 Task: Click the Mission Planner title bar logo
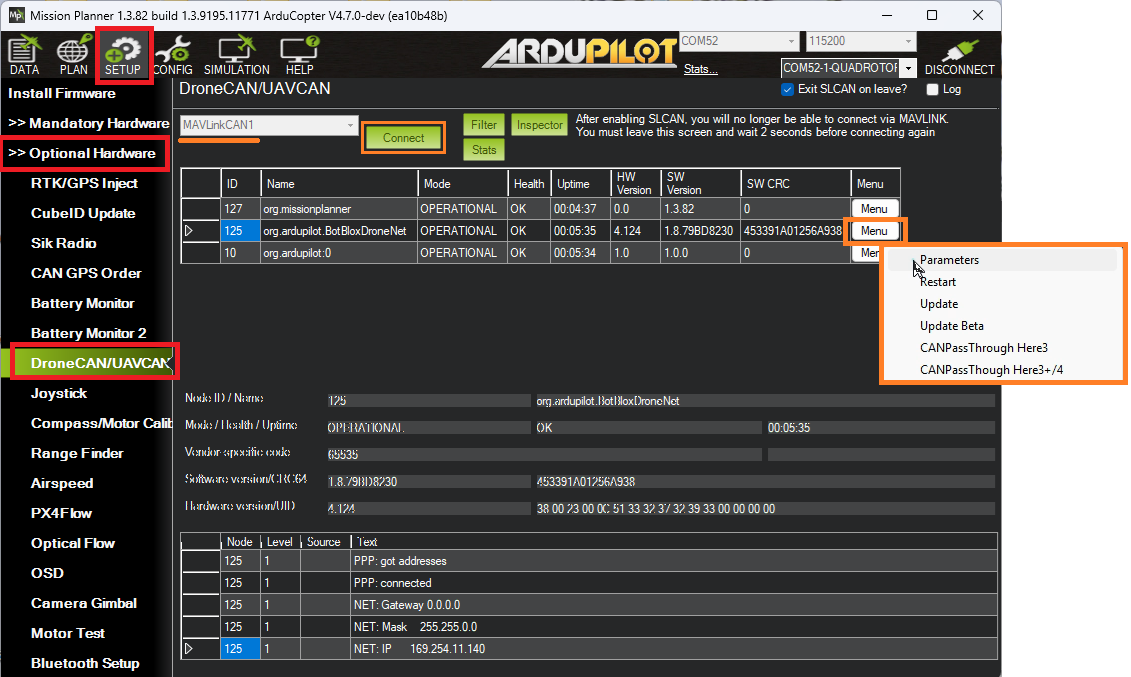click(16, 15)
